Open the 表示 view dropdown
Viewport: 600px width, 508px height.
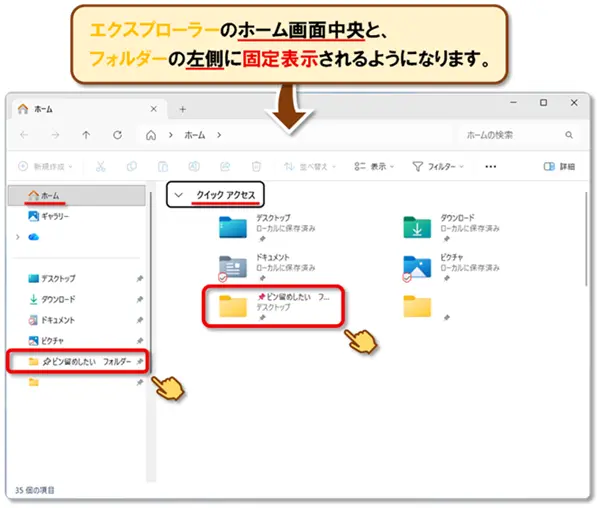tap(374, 166)
